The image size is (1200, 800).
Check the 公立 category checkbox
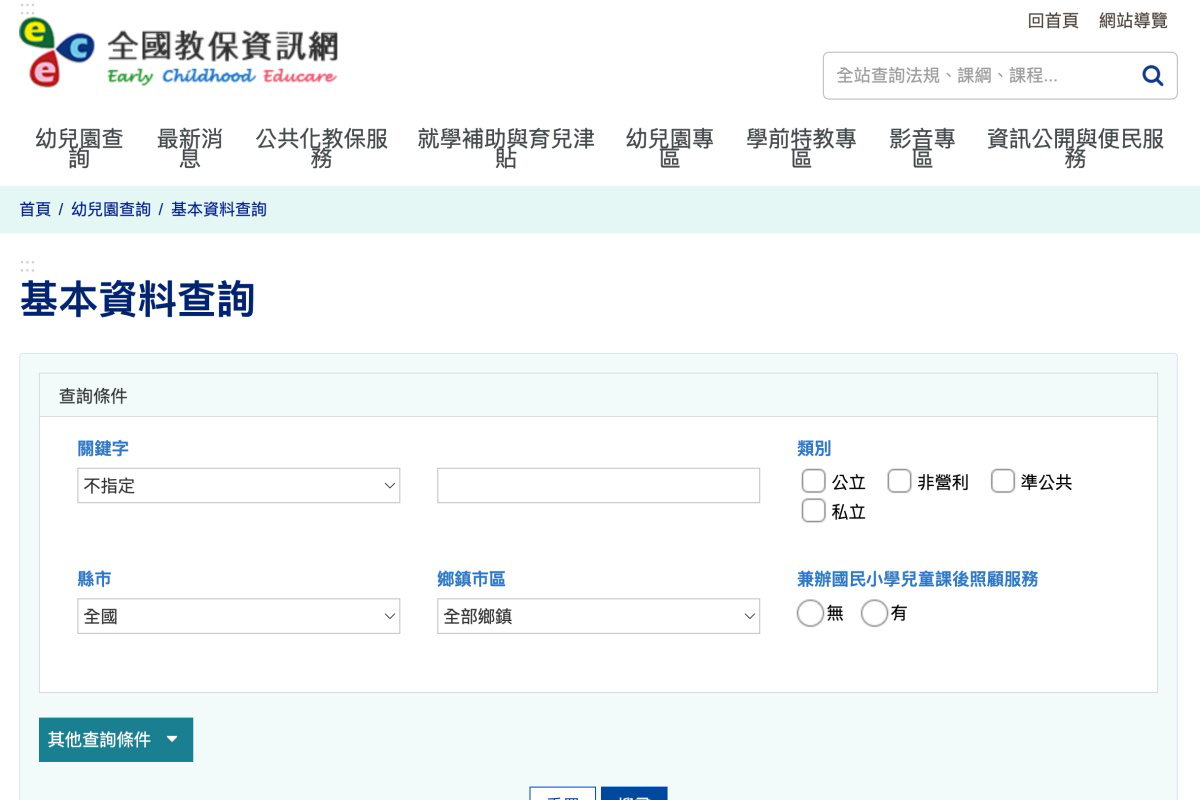[x=813, y=482]
